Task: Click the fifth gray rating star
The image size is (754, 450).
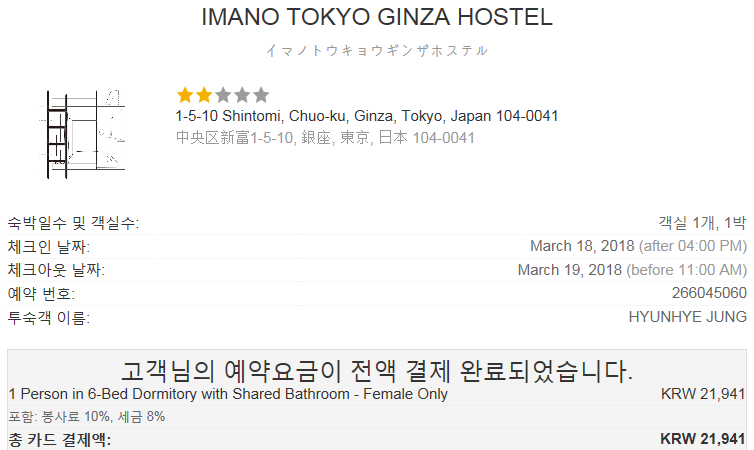Action: pos(261,95)
